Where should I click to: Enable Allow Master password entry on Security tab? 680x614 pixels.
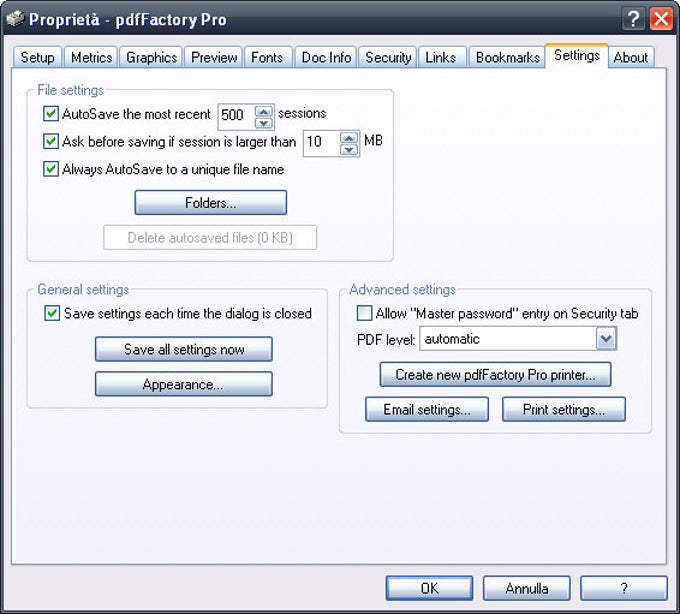[364, 313]
